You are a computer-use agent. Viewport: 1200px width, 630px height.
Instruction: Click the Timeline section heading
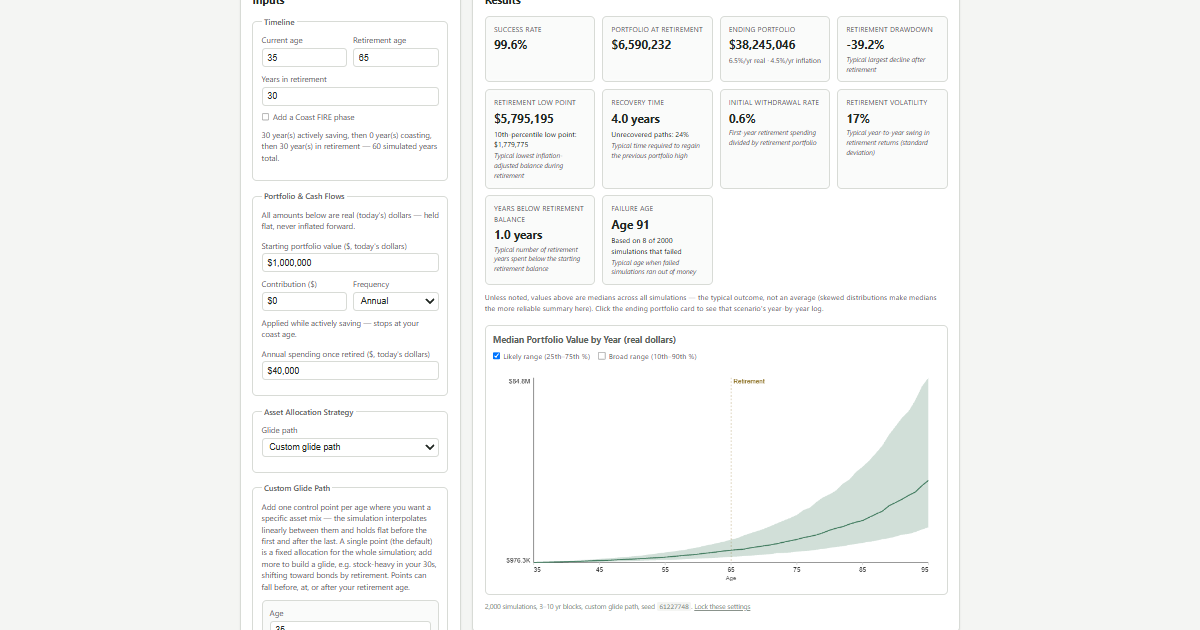tap(279, 22)
